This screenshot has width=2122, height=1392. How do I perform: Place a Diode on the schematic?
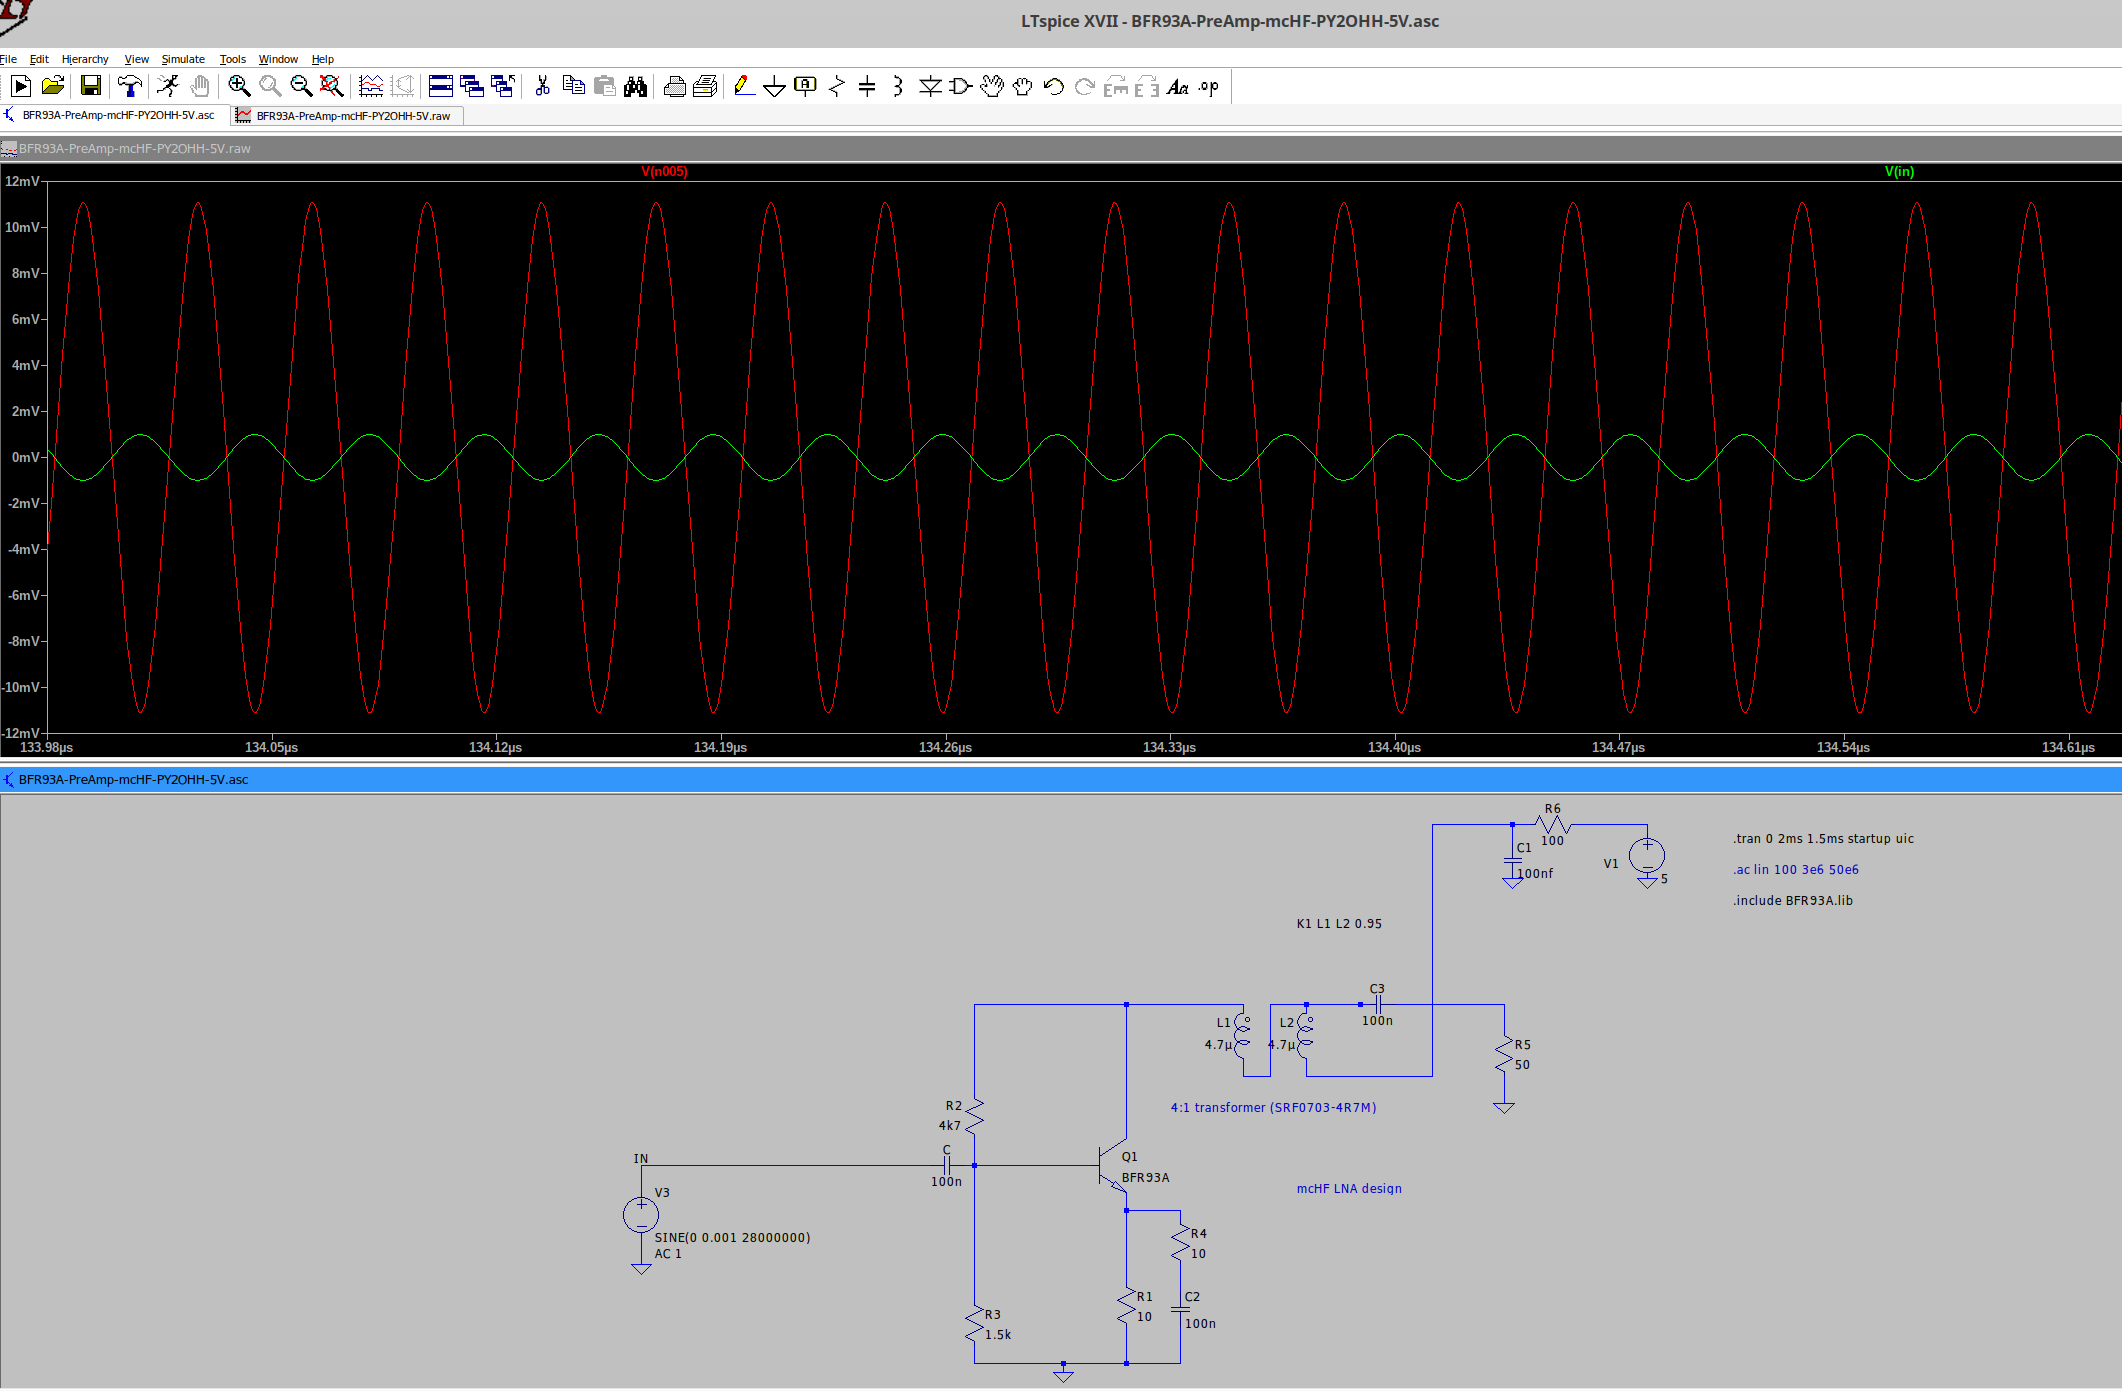(x=930, y=87)
